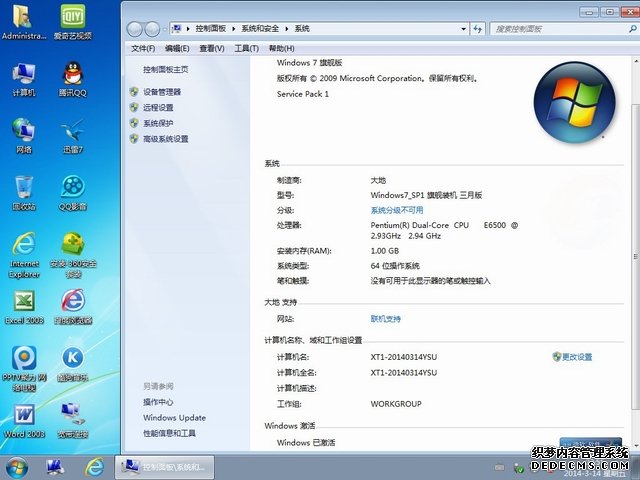Open the Word 2003 desktop icon
The image size is (640, 480).
pyautogui.click(x=24, y=421)
